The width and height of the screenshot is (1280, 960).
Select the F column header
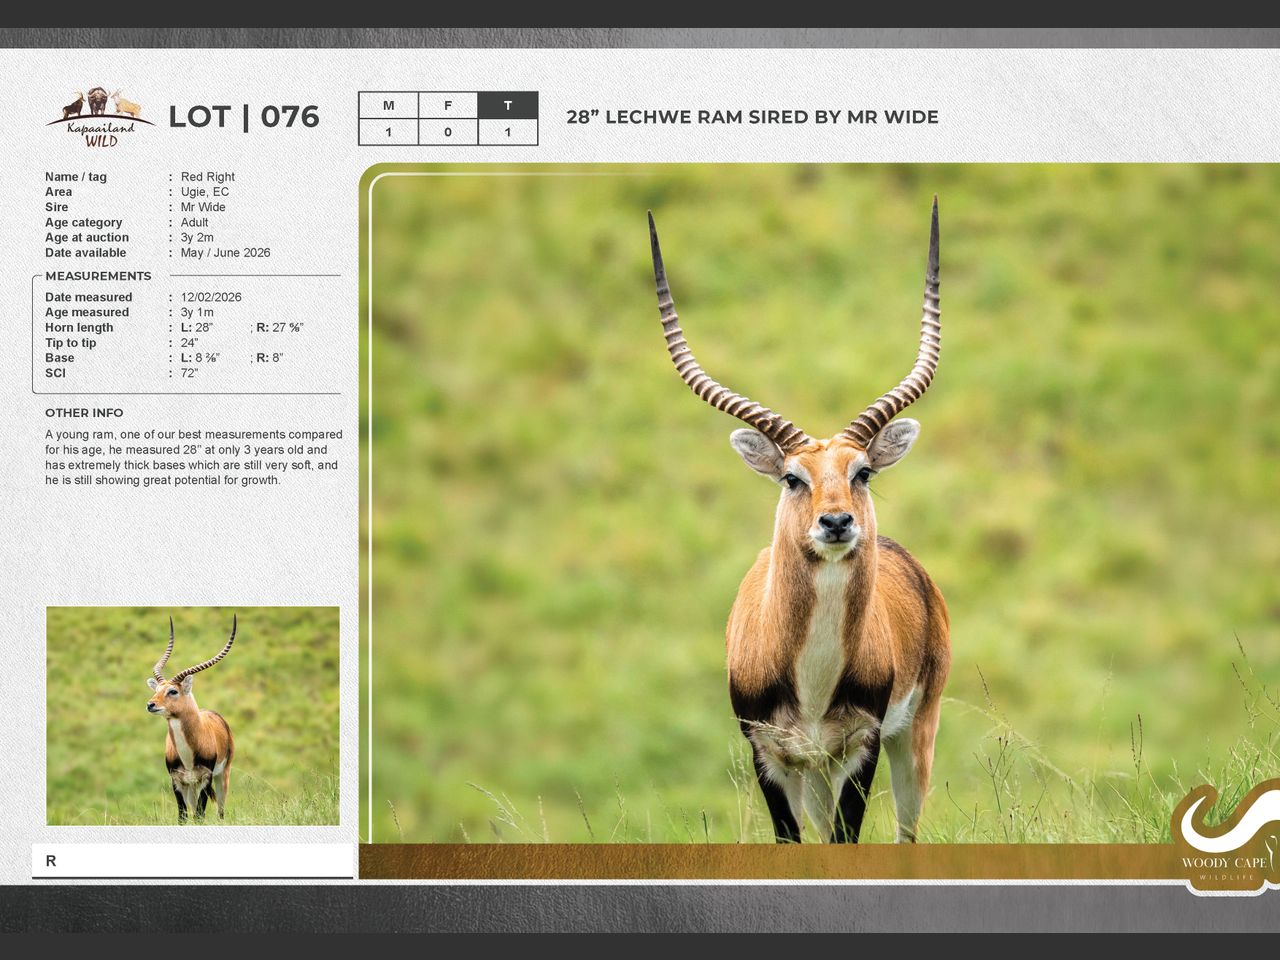point(448,105)
